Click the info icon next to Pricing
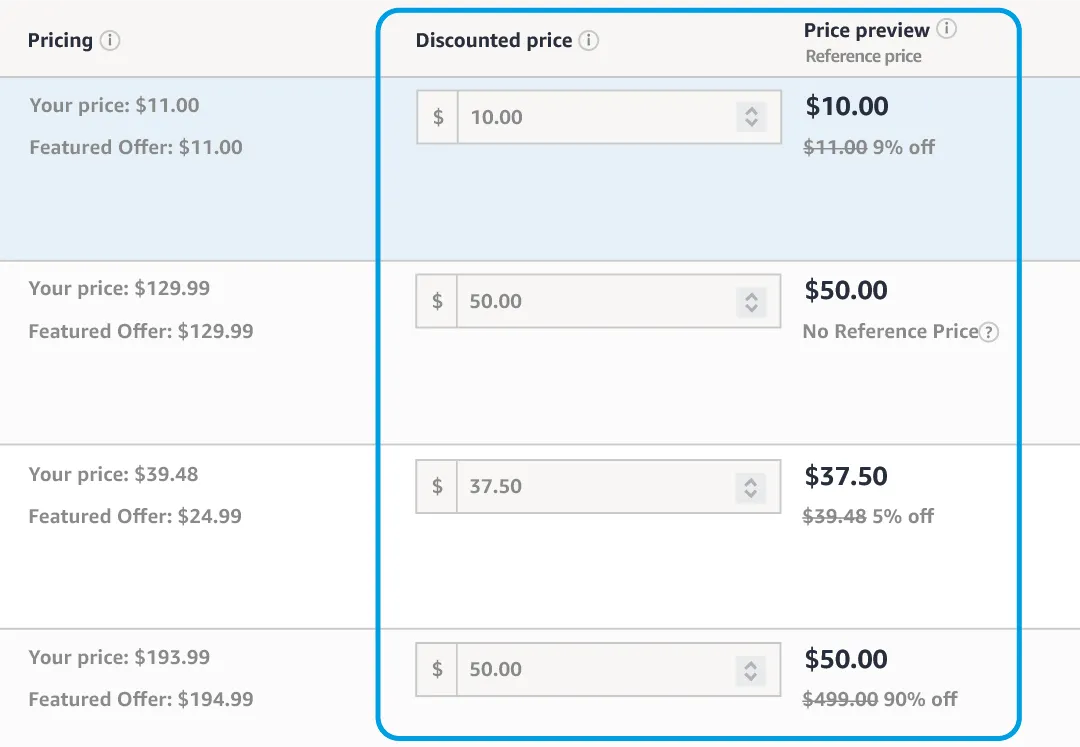1080x747 pixels. pyautogui.click(x=111, y=41)
